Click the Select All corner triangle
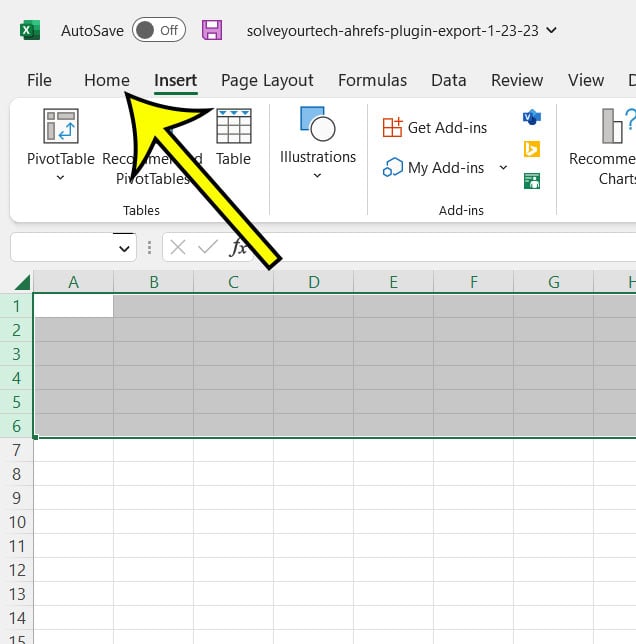This screenshot has width=636, height=644. 22,283
